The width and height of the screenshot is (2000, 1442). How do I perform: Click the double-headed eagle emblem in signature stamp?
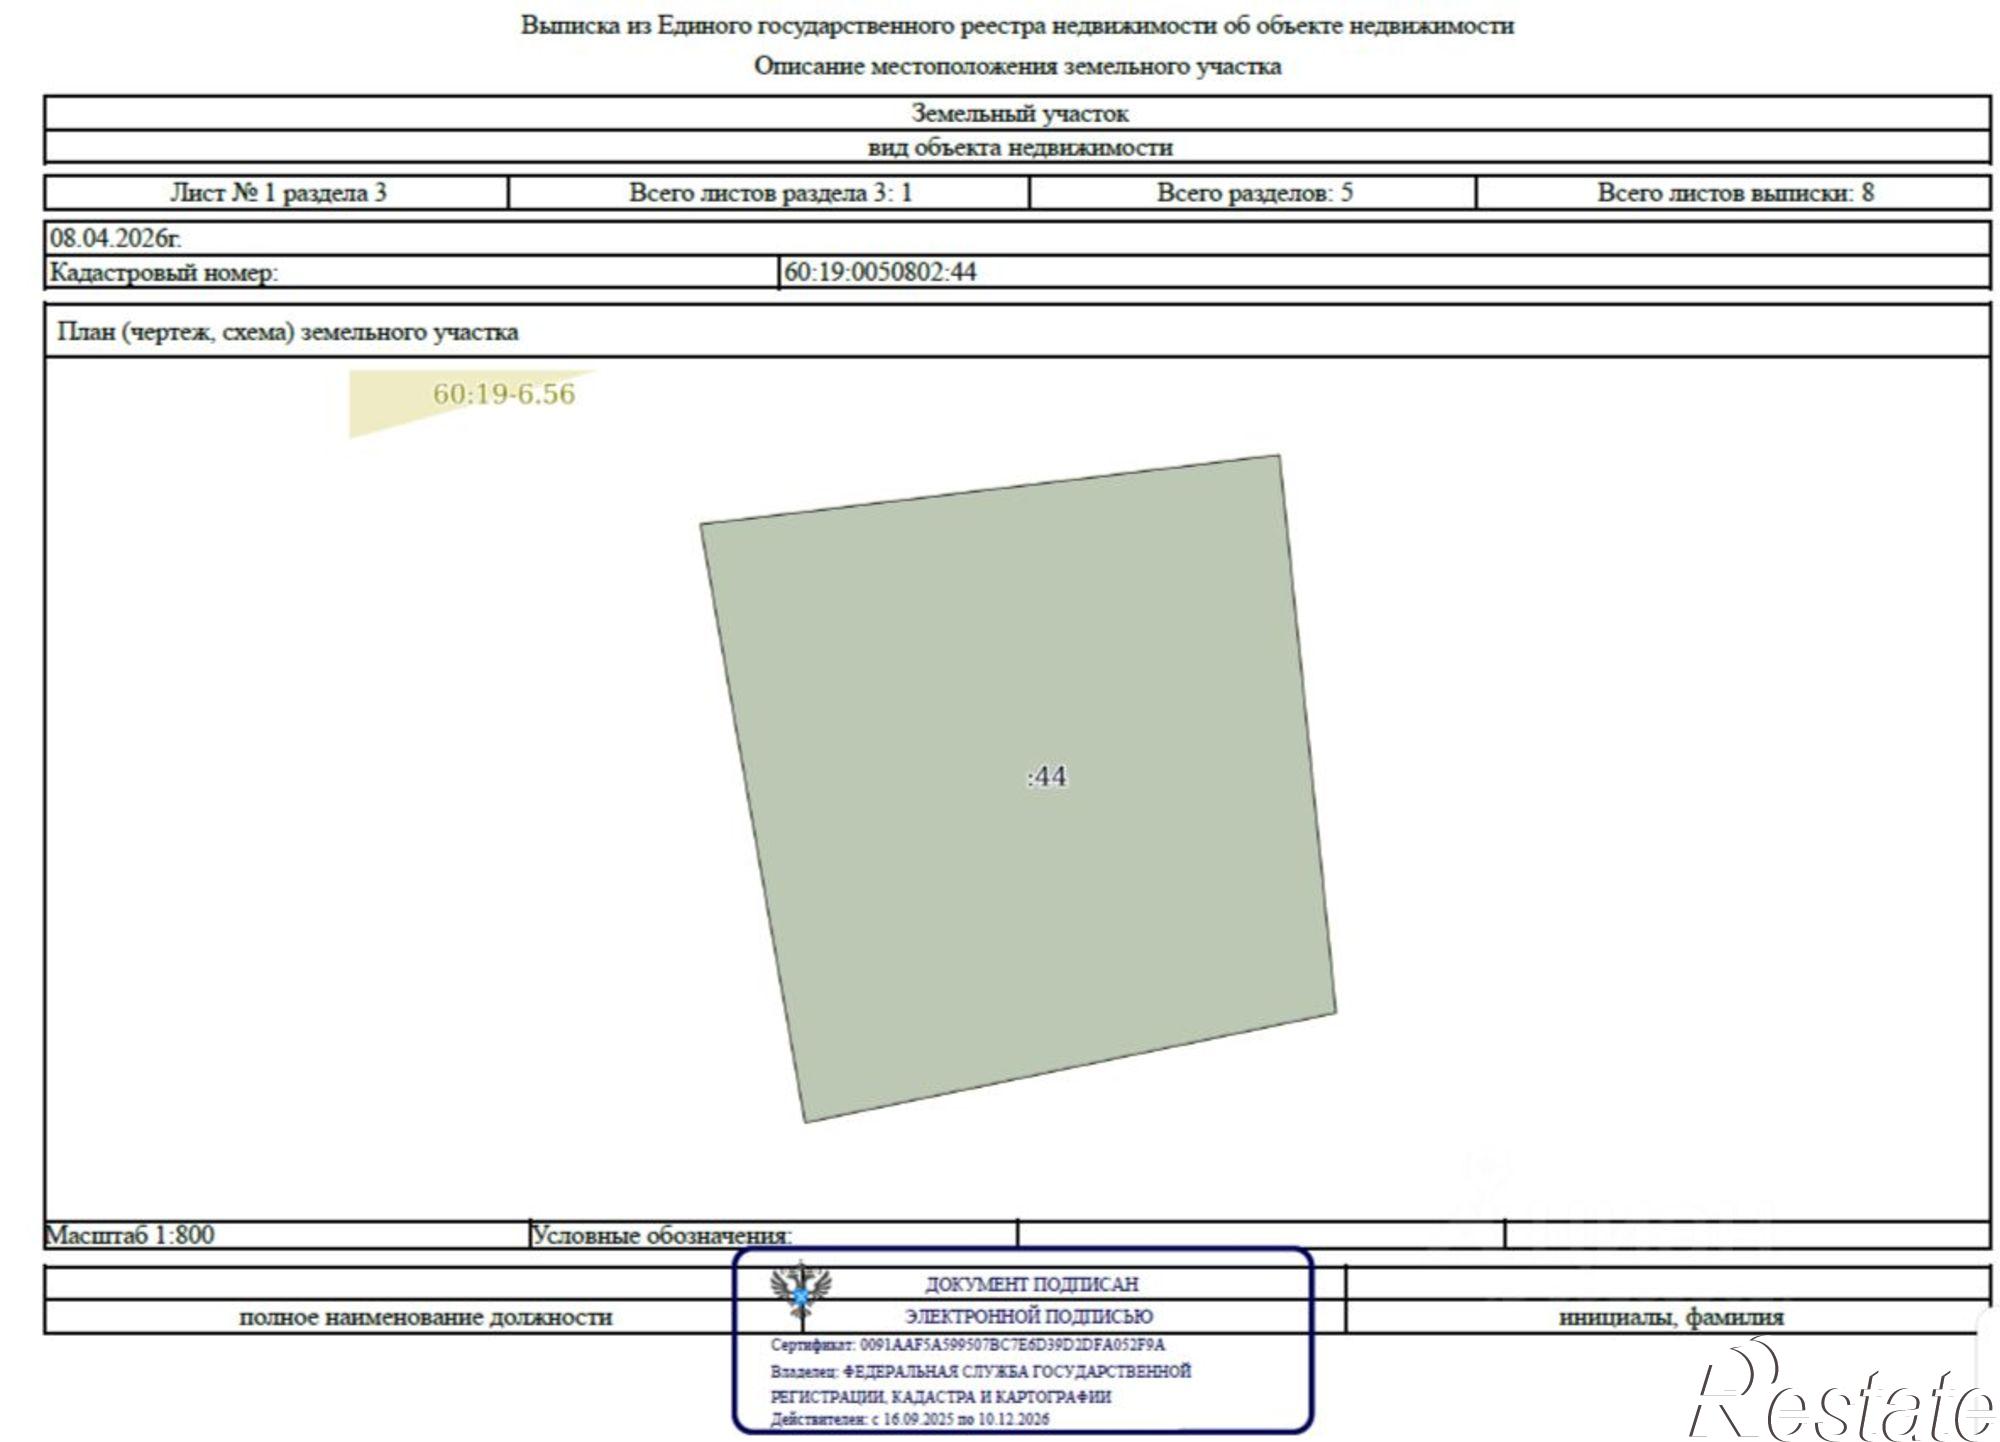(x=800, y=1291)
